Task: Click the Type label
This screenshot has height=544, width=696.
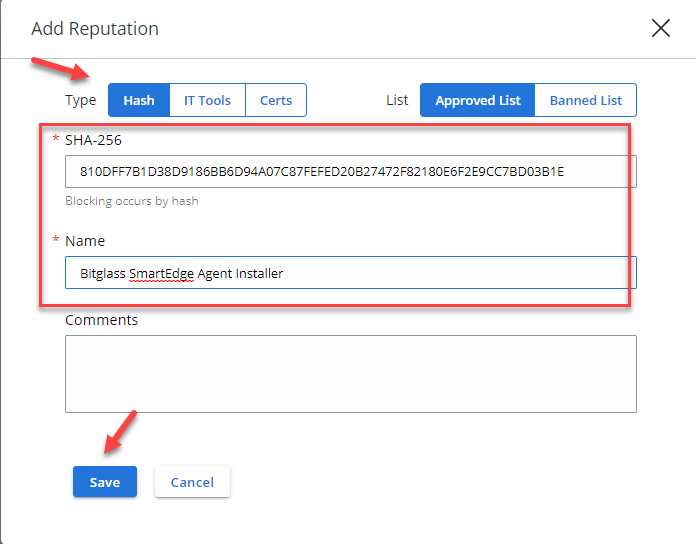Action: tap(80, 100)
